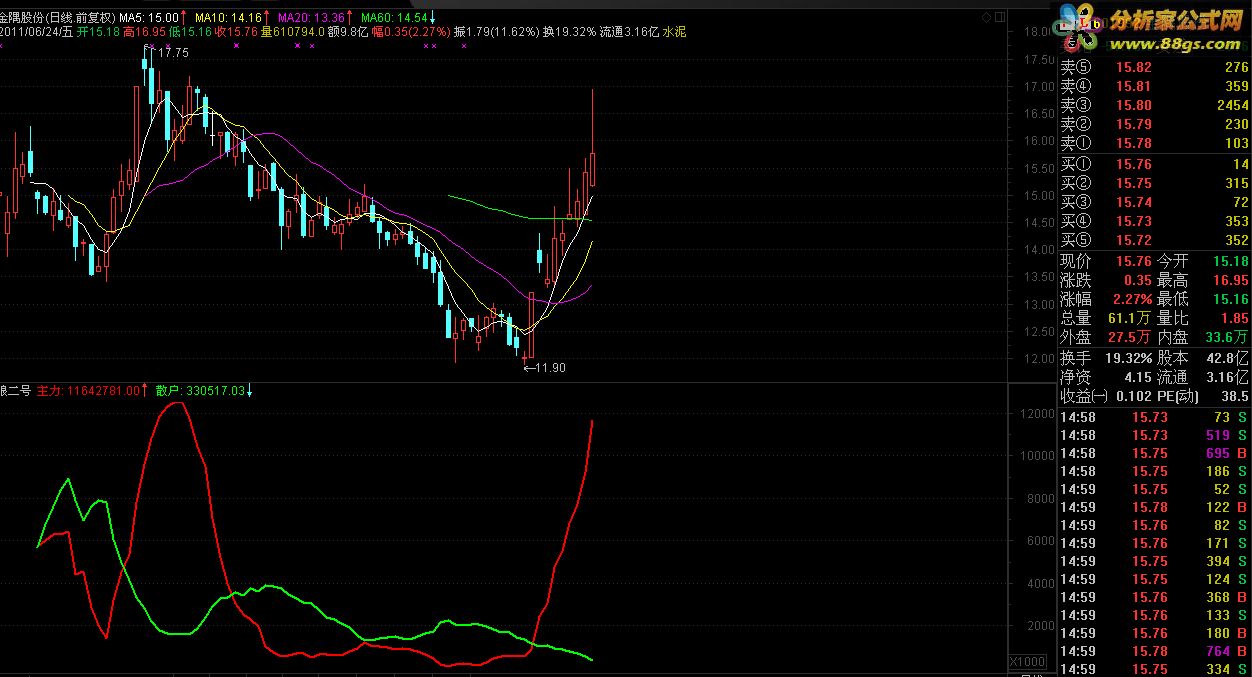Viewport: 1252px width, 677px height.
Task: Click the 量比 1.85 value
Action: 1235,318
